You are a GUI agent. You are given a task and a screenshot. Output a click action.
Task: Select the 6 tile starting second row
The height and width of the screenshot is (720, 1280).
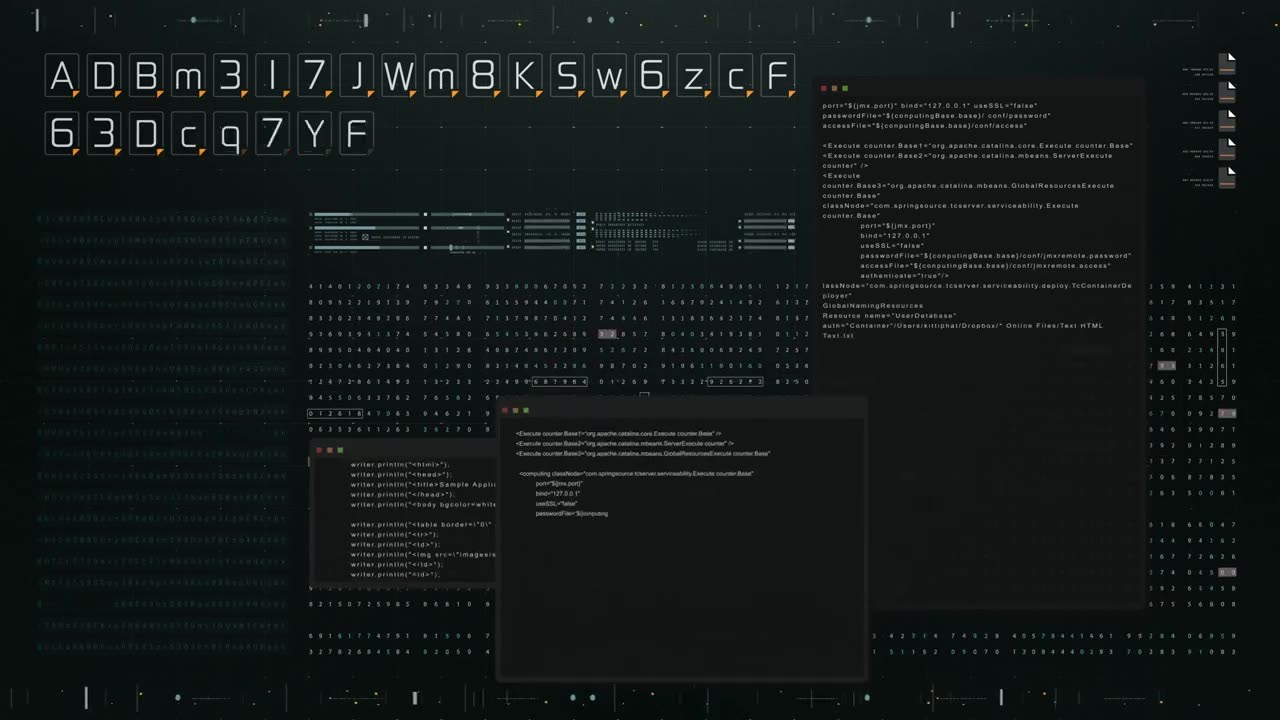[x=62, y=133]
